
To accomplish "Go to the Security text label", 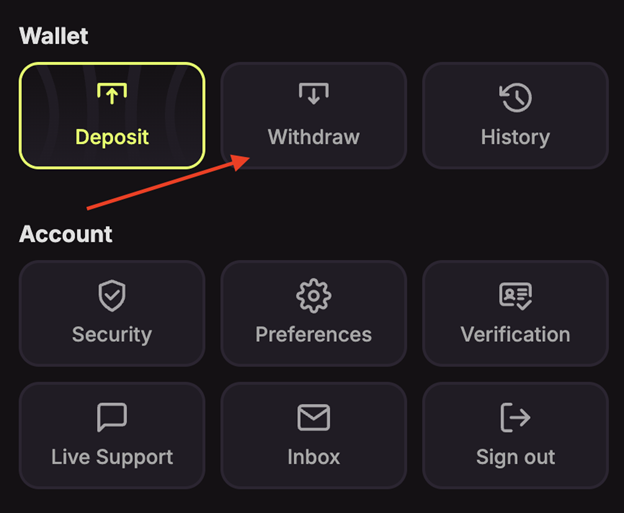I will (112, 335).
